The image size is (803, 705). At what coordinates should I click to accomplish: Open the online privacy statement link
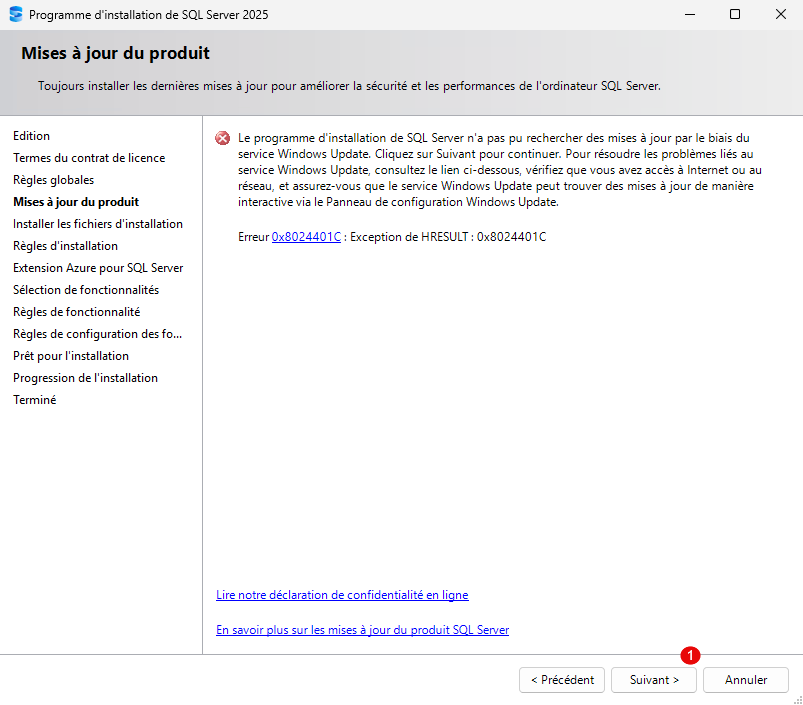(342, 595)
